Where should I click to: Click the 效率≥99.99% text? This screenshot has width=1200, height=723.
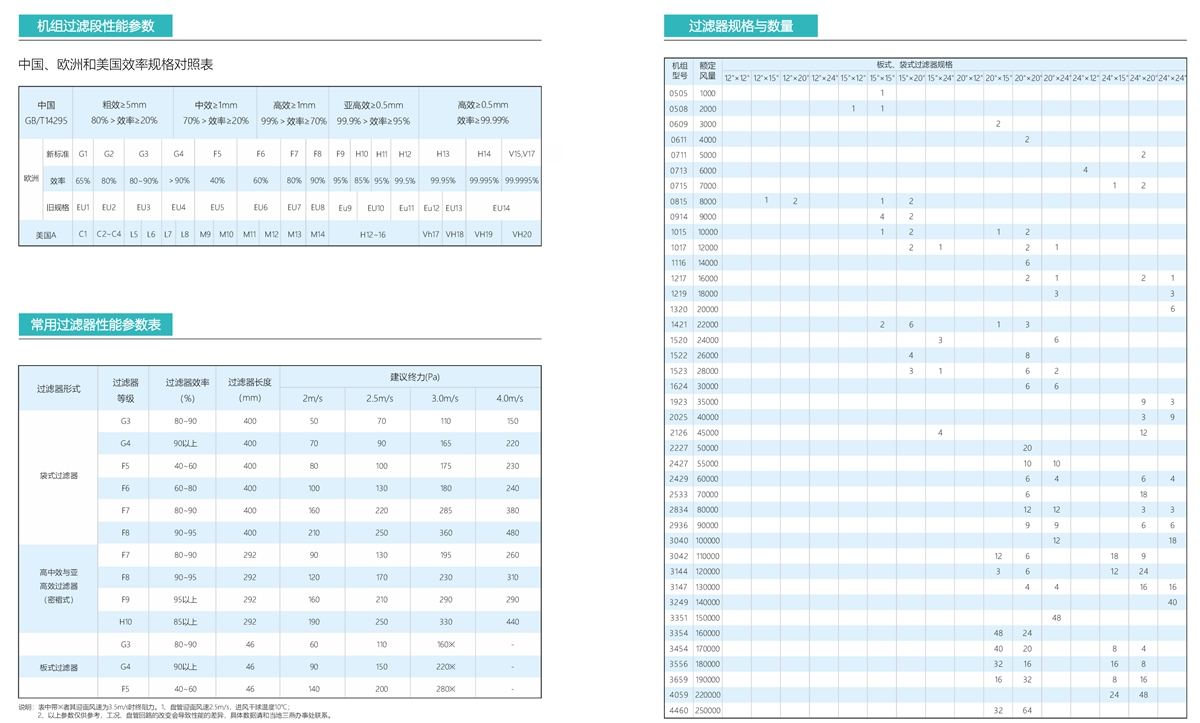[483, 120]
